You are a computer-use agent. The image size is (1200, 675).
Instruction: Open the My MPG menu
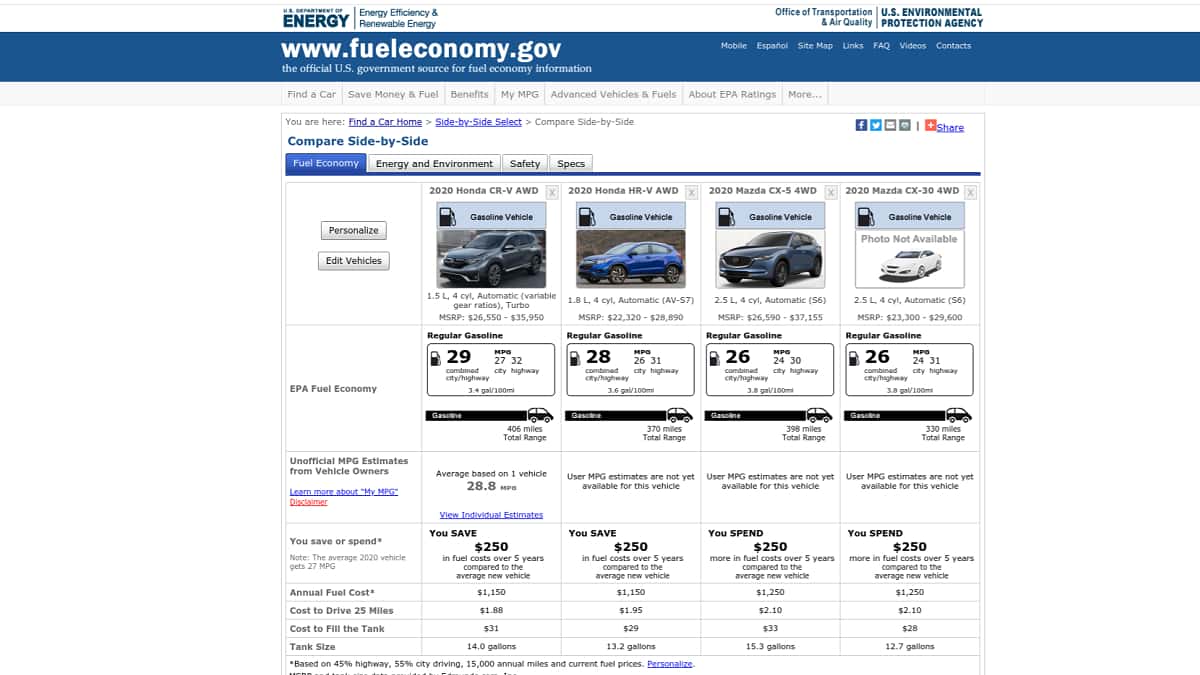pyautogui.click(x=520, y=94)
